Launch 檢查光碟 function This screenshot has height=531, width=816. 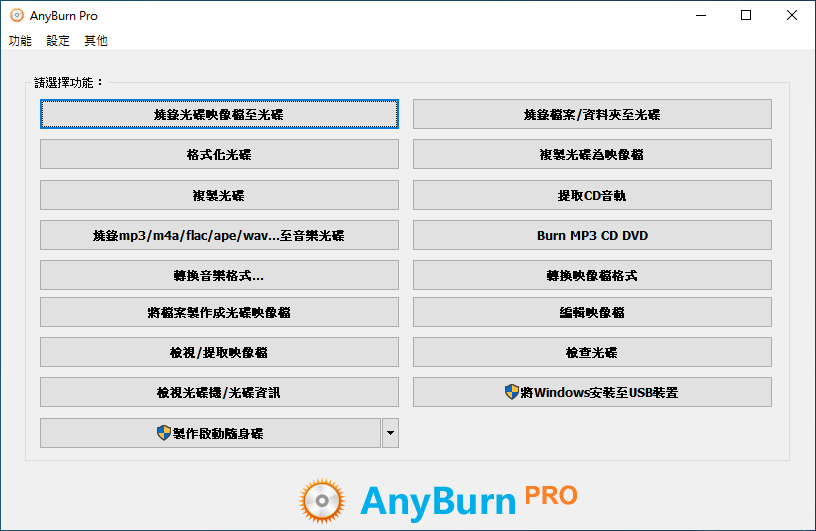(592, 352)
